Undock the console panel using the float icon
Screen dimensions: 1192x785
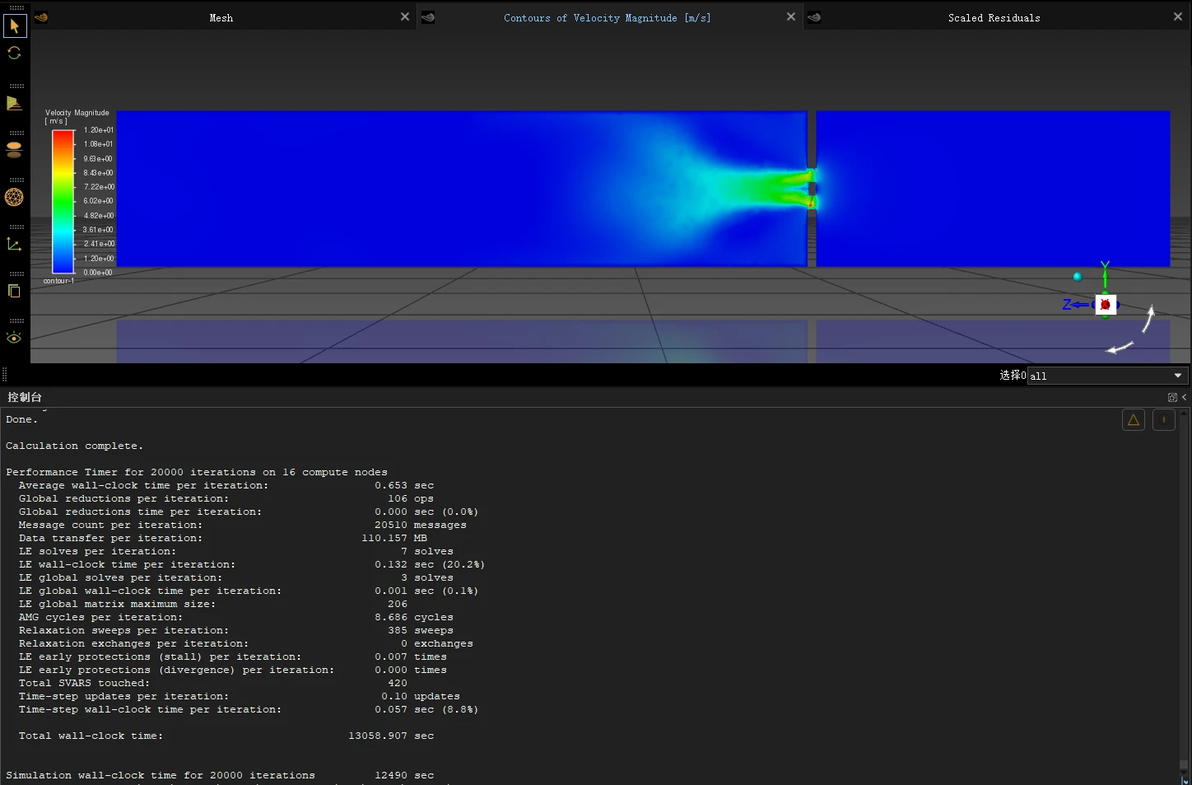coord(1172,397)
